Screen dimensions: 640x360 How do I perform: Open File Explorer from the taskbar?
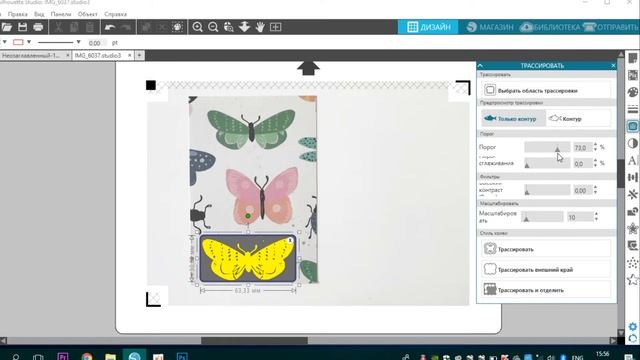110,357
